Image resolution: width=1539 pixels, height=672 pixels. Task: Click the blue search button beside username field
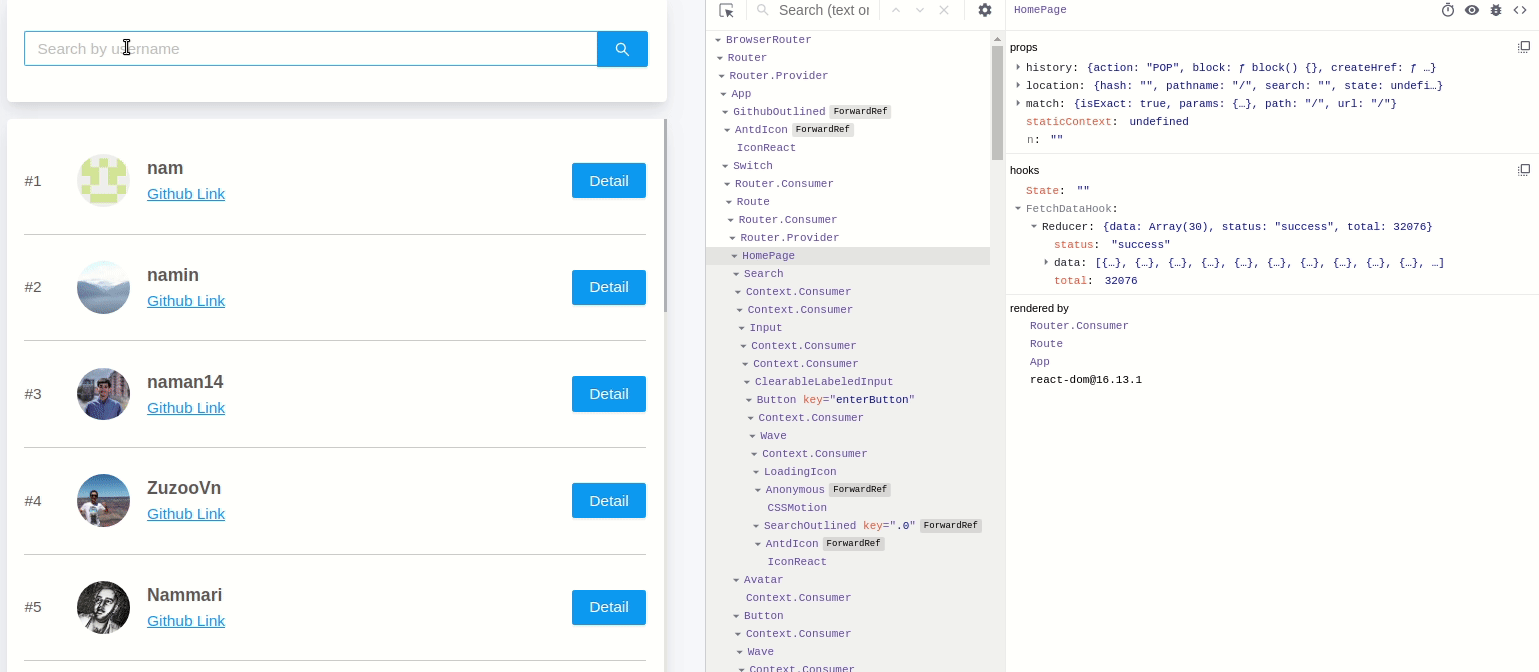622,48
